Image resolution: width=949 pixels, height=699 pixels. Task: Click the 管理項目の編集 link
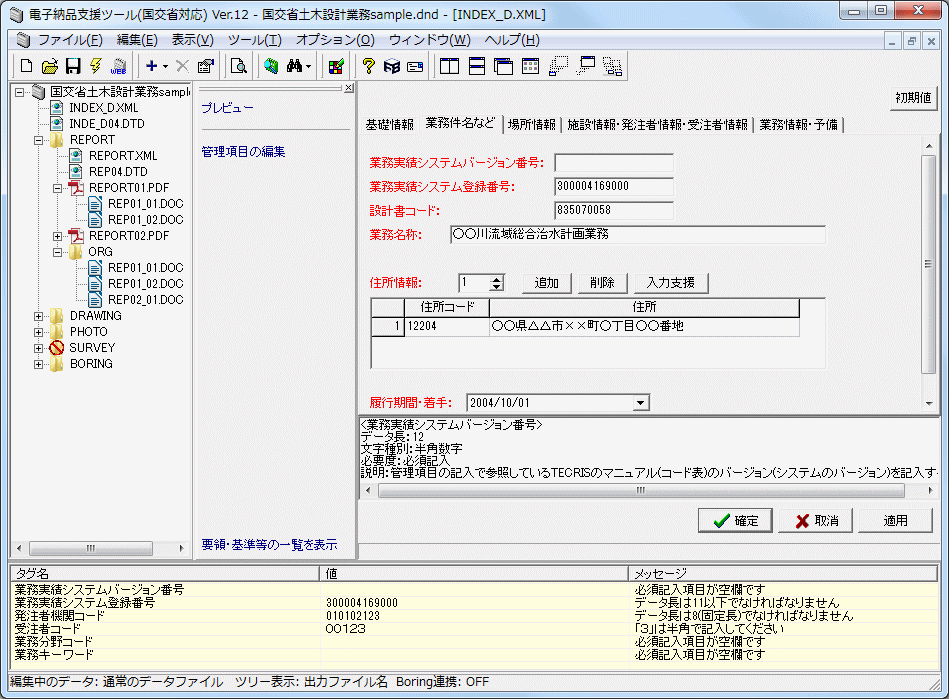pyautogui.click(x=243, y=152)
